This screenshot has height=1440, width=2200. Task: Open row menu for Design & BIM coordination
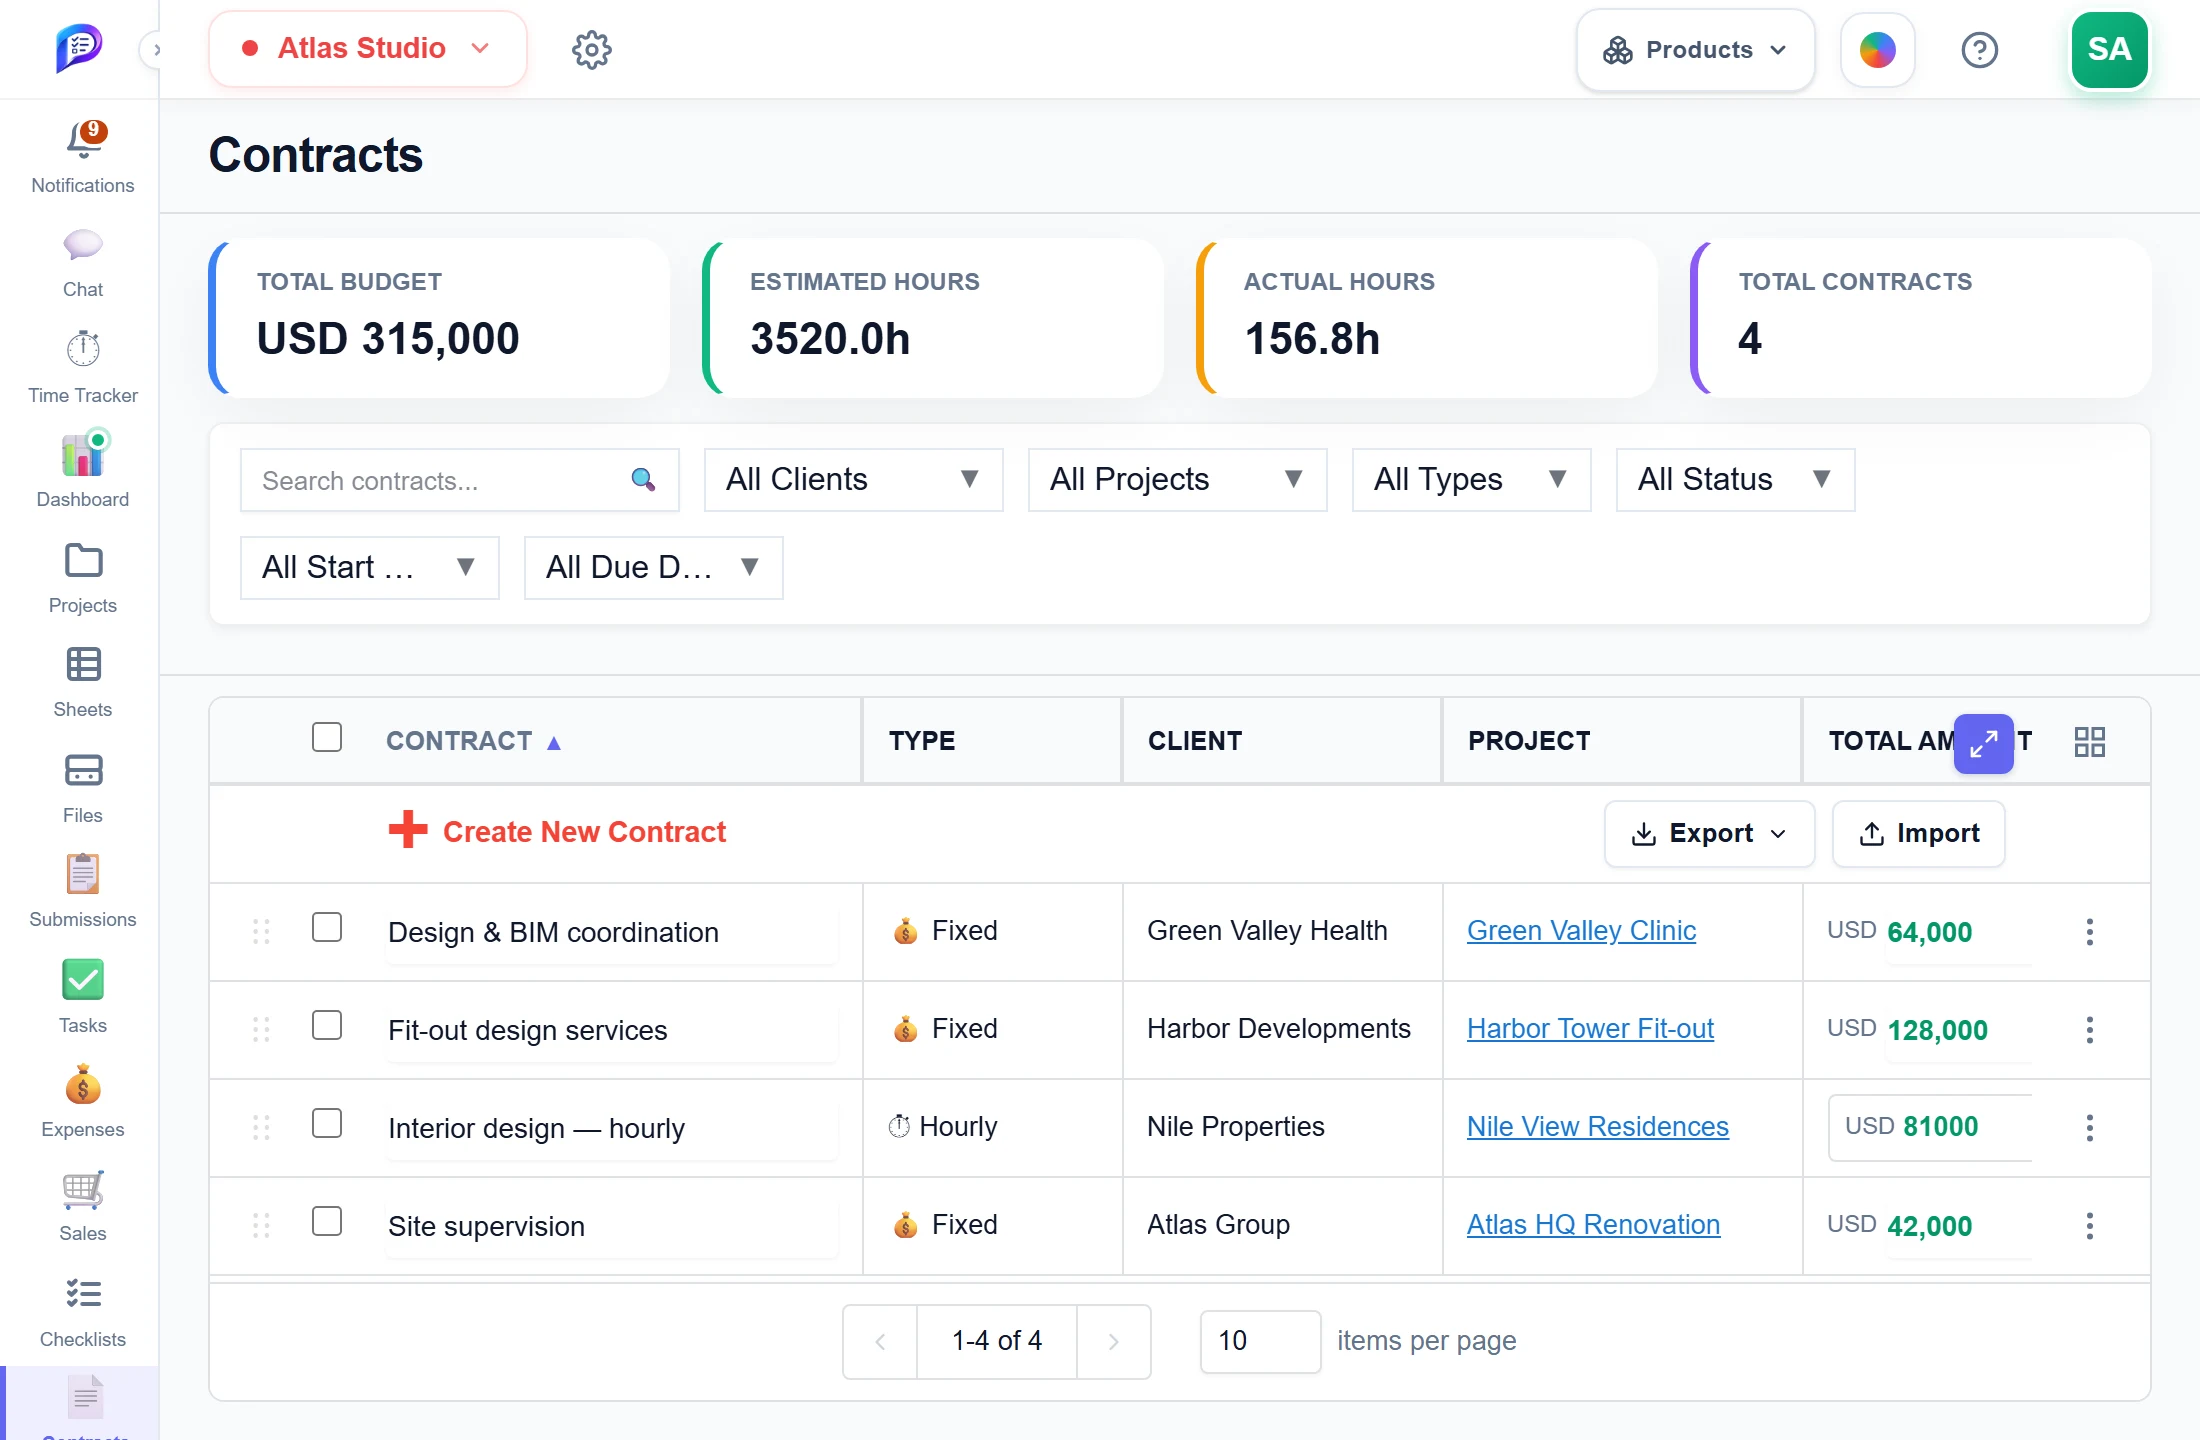(2089, 932)
